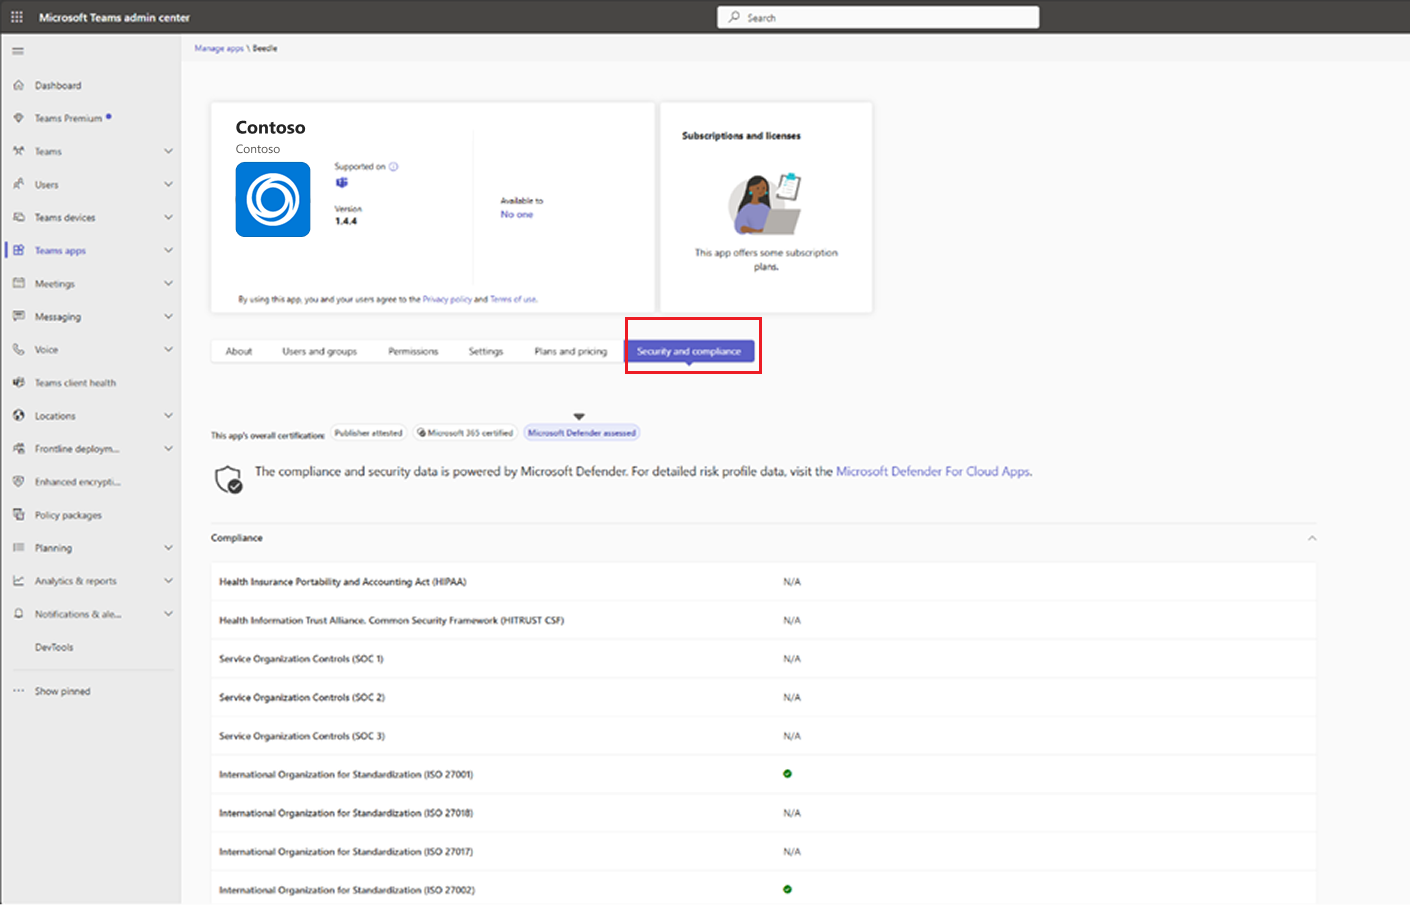
Task: Collapse the navigation pane with the hamburger icon
Action: (x=17, y=50)
